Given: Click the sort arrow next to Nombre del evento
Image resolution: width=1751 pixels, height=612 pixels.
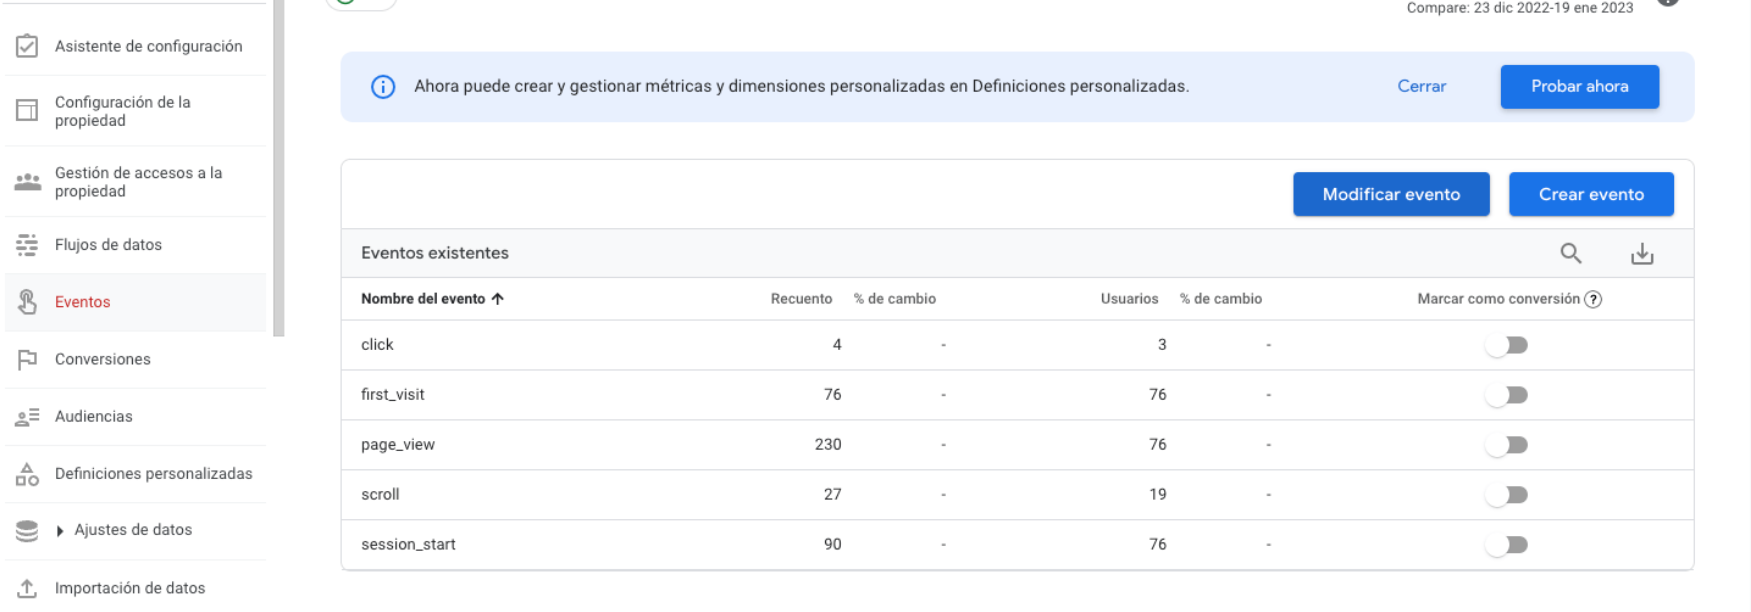Looking at the screenshot, I should point(497,299).
